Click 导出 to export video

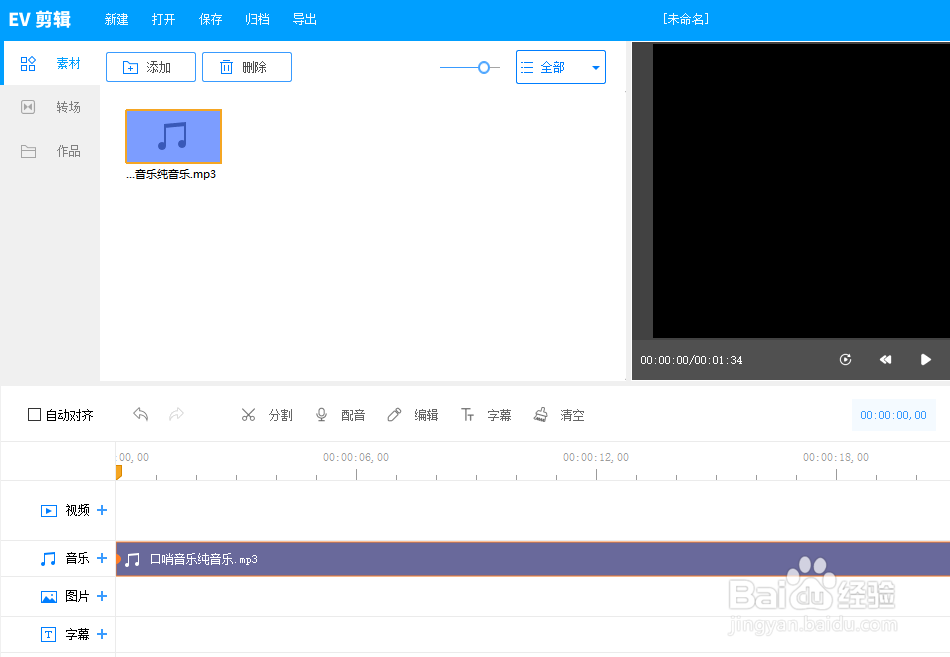(305, 19)
